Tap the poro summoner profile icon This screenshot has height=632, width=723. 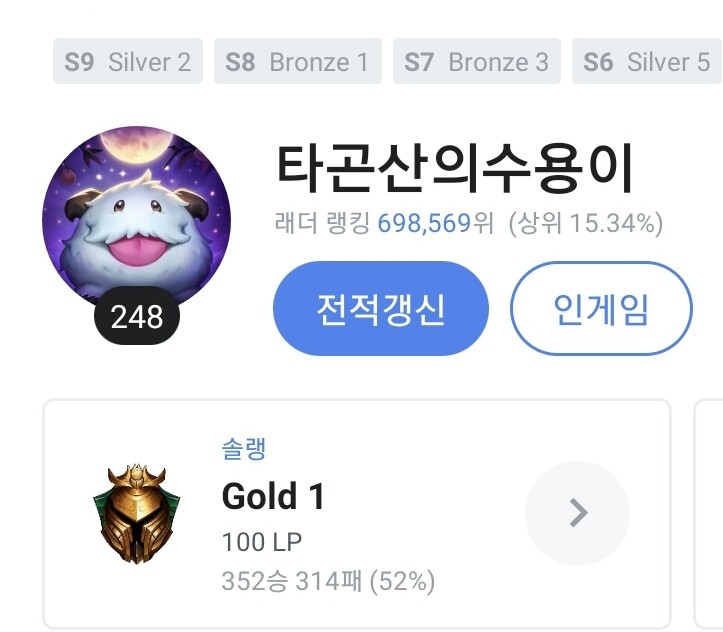click(x=136, y=219)
